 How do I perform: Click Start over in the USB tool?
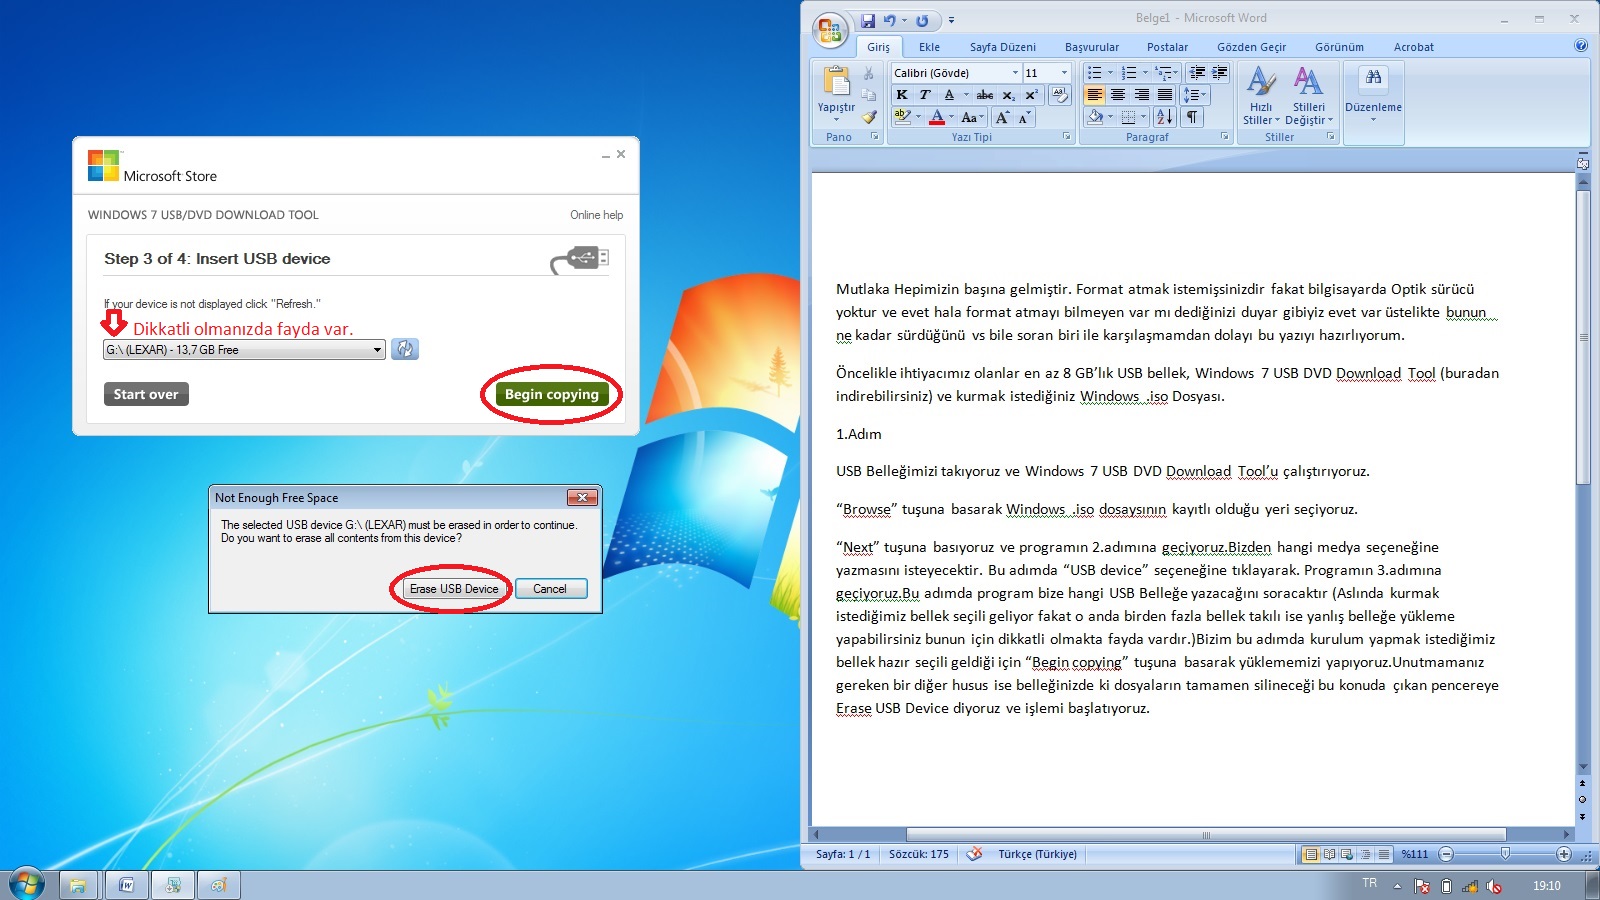(146, 394)
